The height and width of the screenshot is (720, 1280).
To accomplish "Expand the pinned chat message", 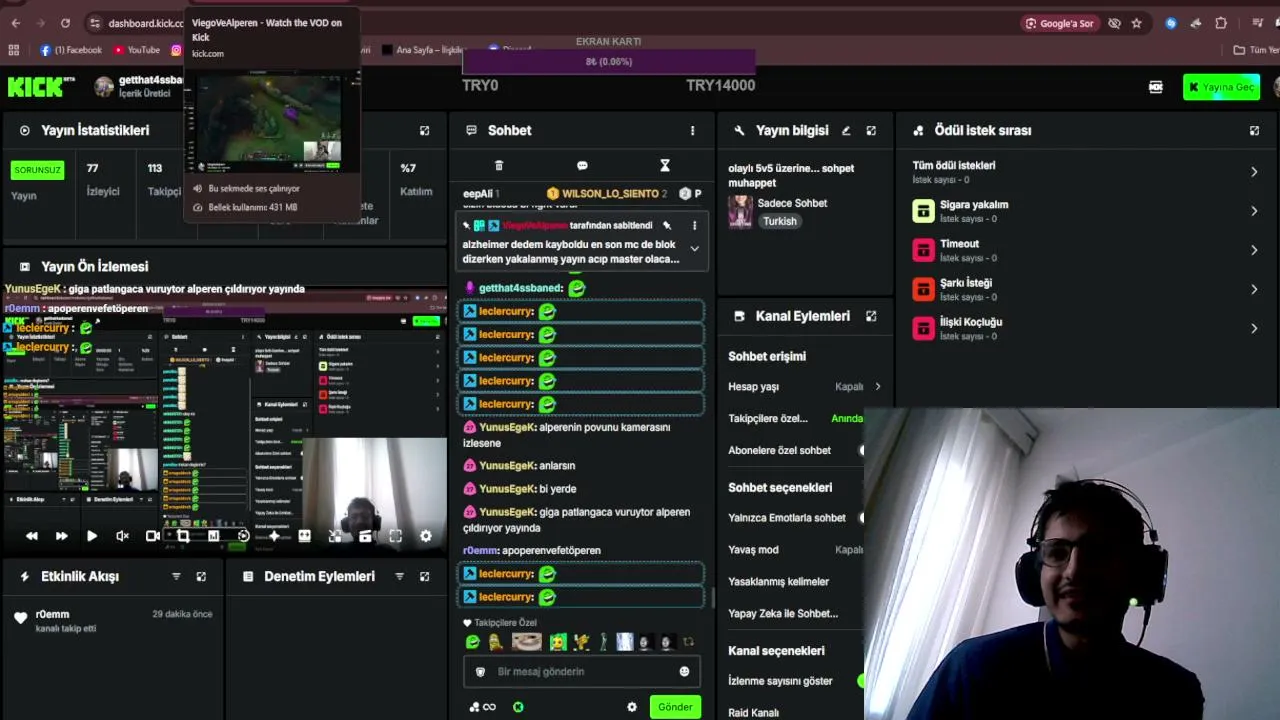I will (x=694, y=248).
